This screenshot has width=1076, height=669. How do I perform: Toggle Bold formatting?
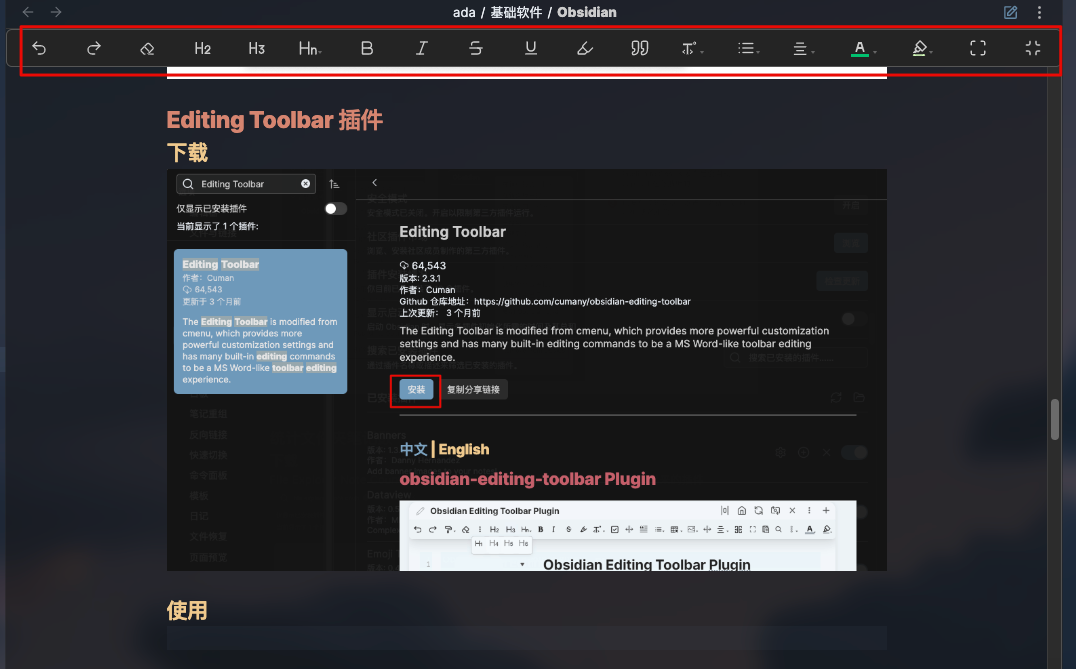366,47
